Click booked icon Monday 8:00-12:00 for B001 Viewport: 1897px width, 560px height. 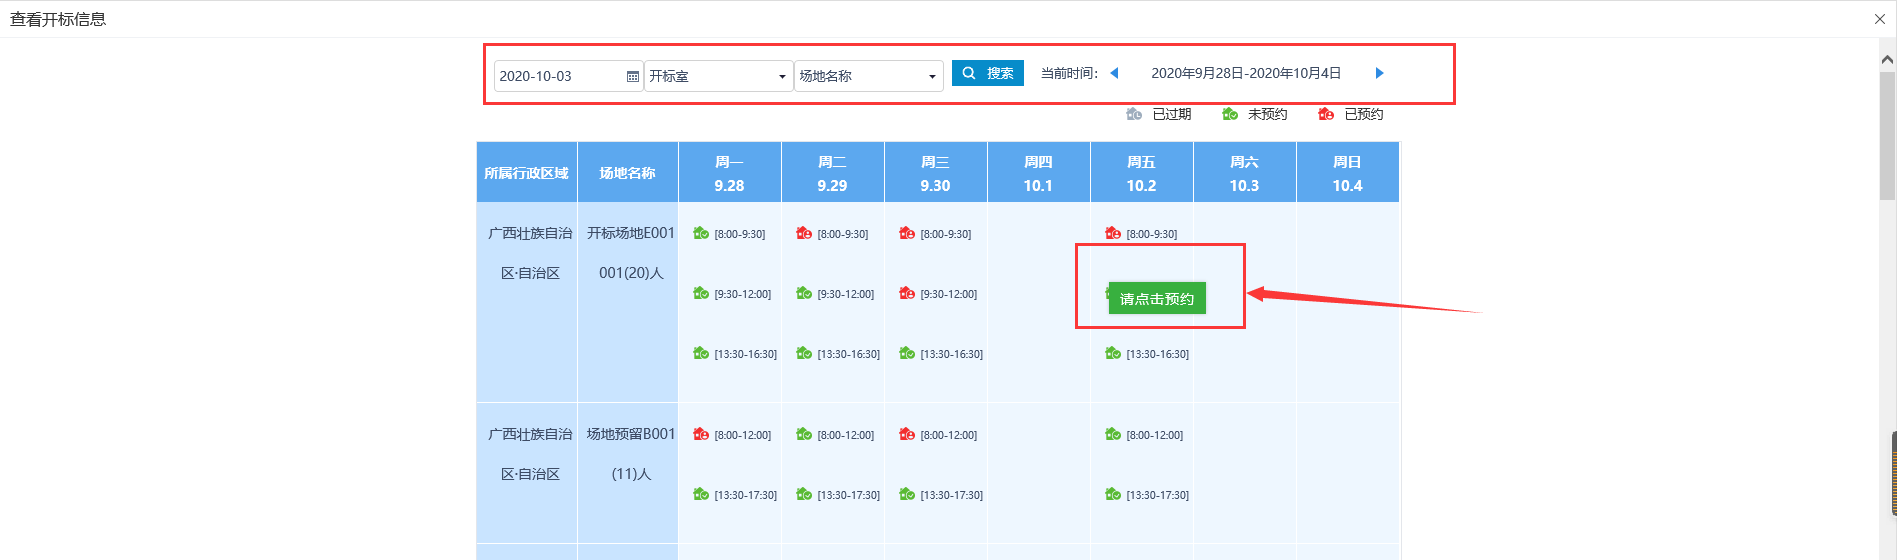tap(701, 435)
